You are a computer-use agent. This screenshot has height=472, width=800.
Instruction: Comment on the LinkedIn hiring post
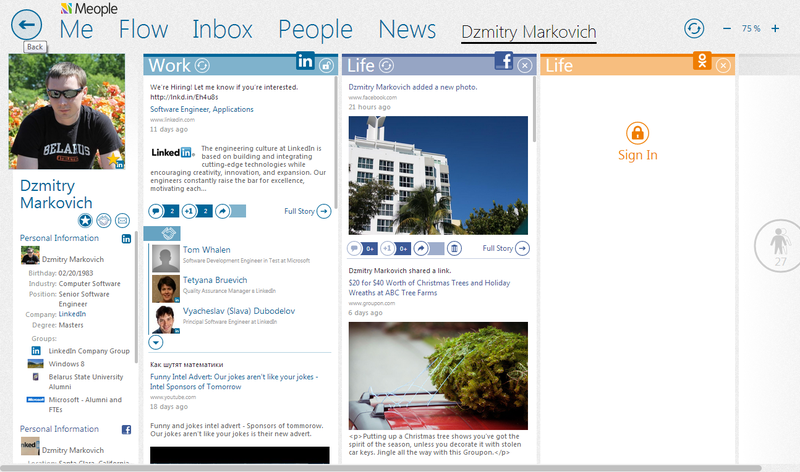pyautogui.click(x=156, y=211)
